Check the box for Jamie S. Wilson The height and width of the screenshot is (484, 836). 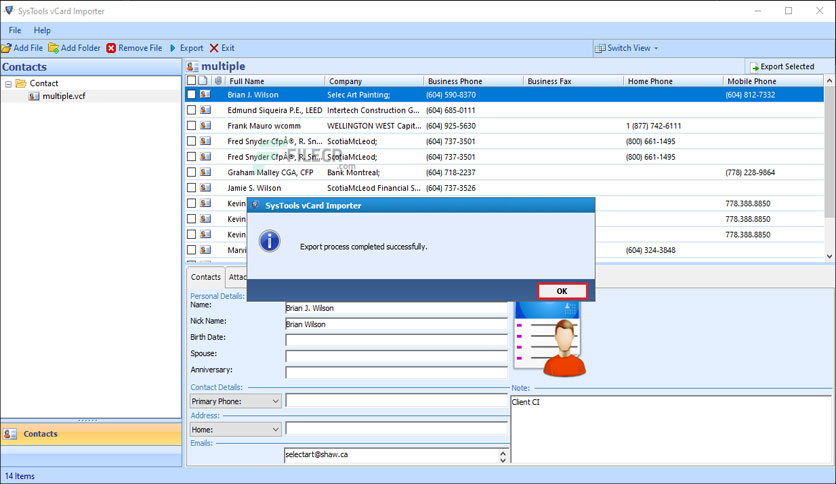191,187
